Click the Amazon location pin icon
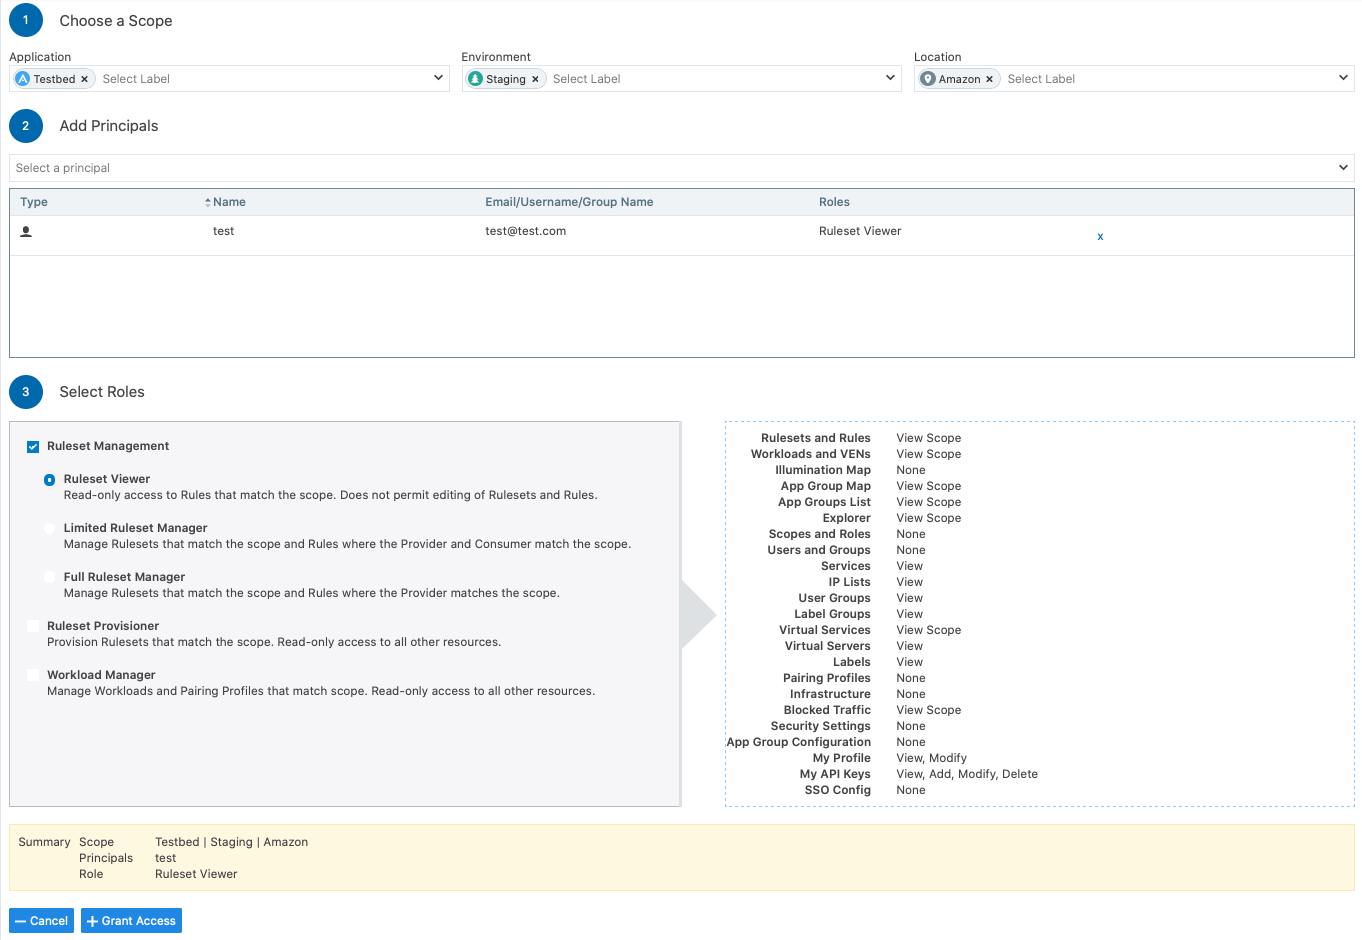Image resolution: width=1362 pixels, height=940 pixels. tap(928, 79)
